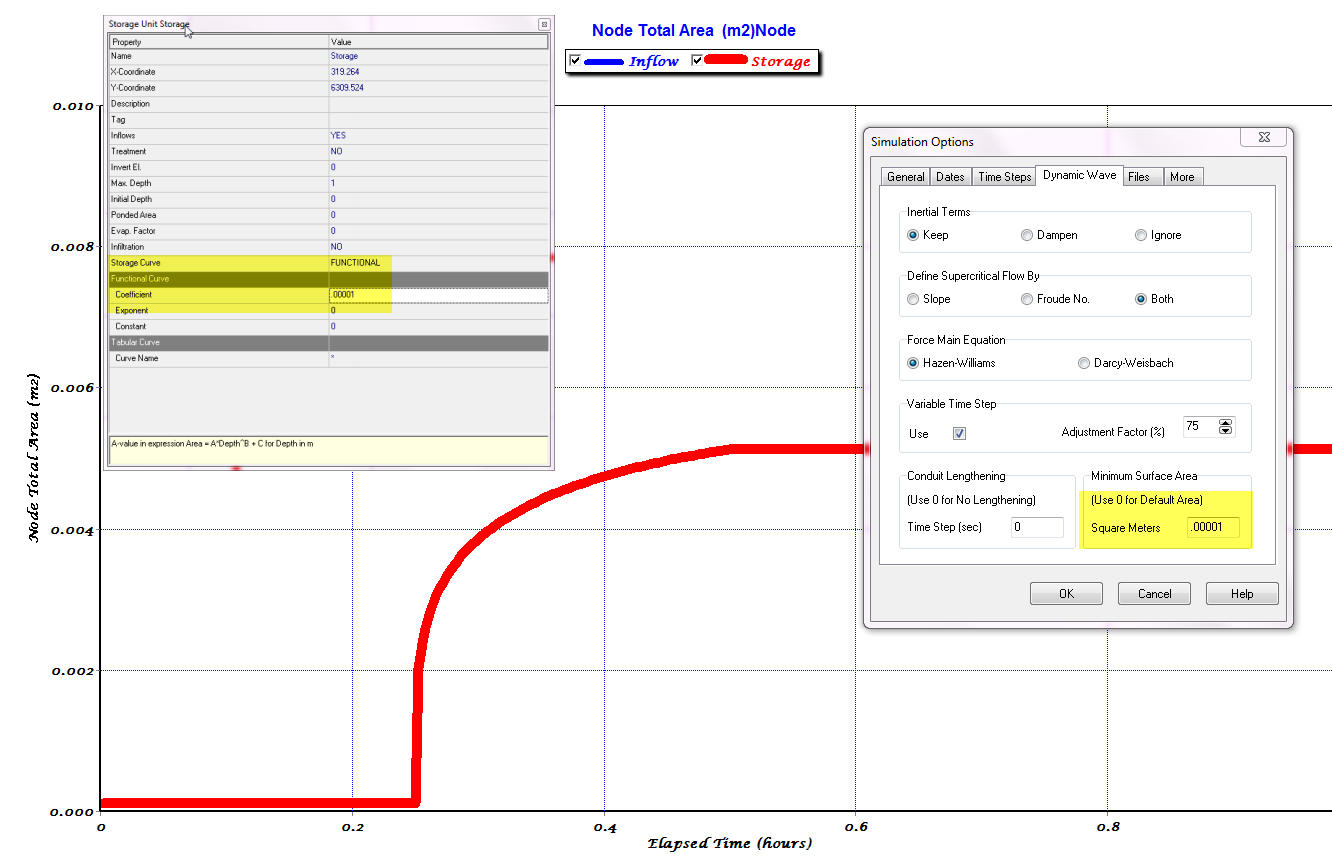Click the Cancel button
The height and width of the screenshot is (864, 1332).
pos(1154,594)
